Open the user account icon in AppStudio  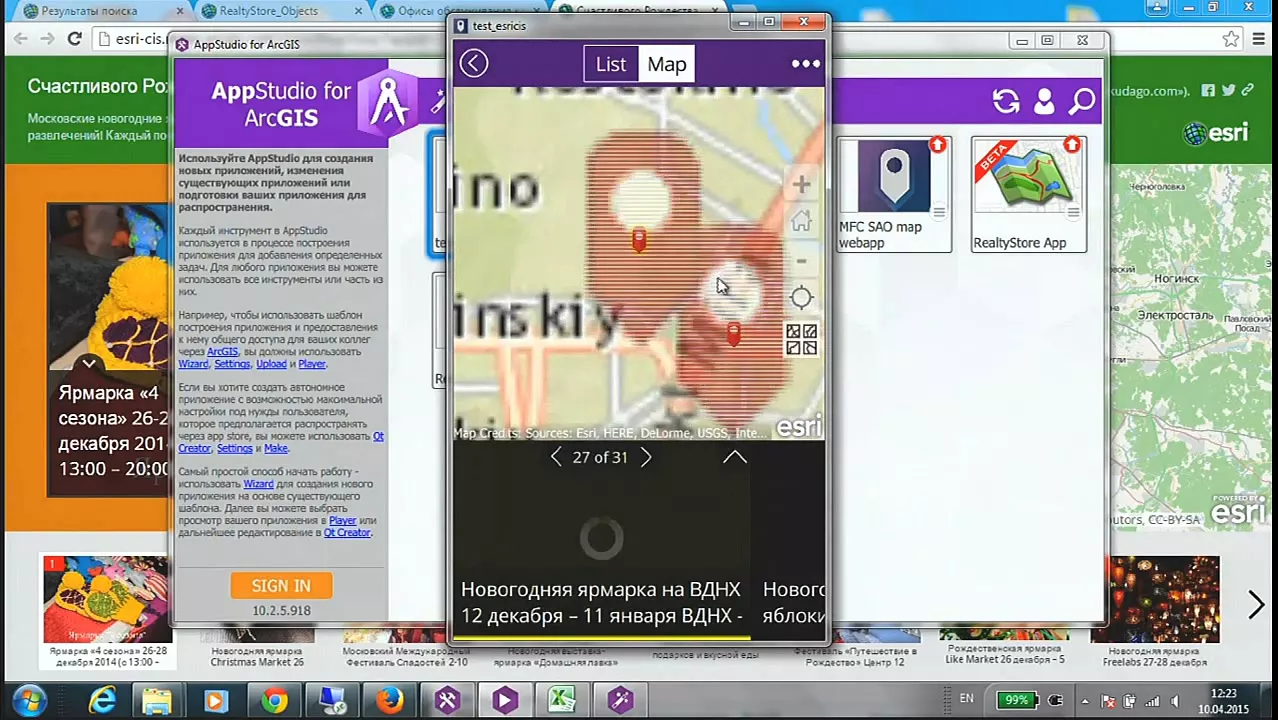click(1044, 101)
